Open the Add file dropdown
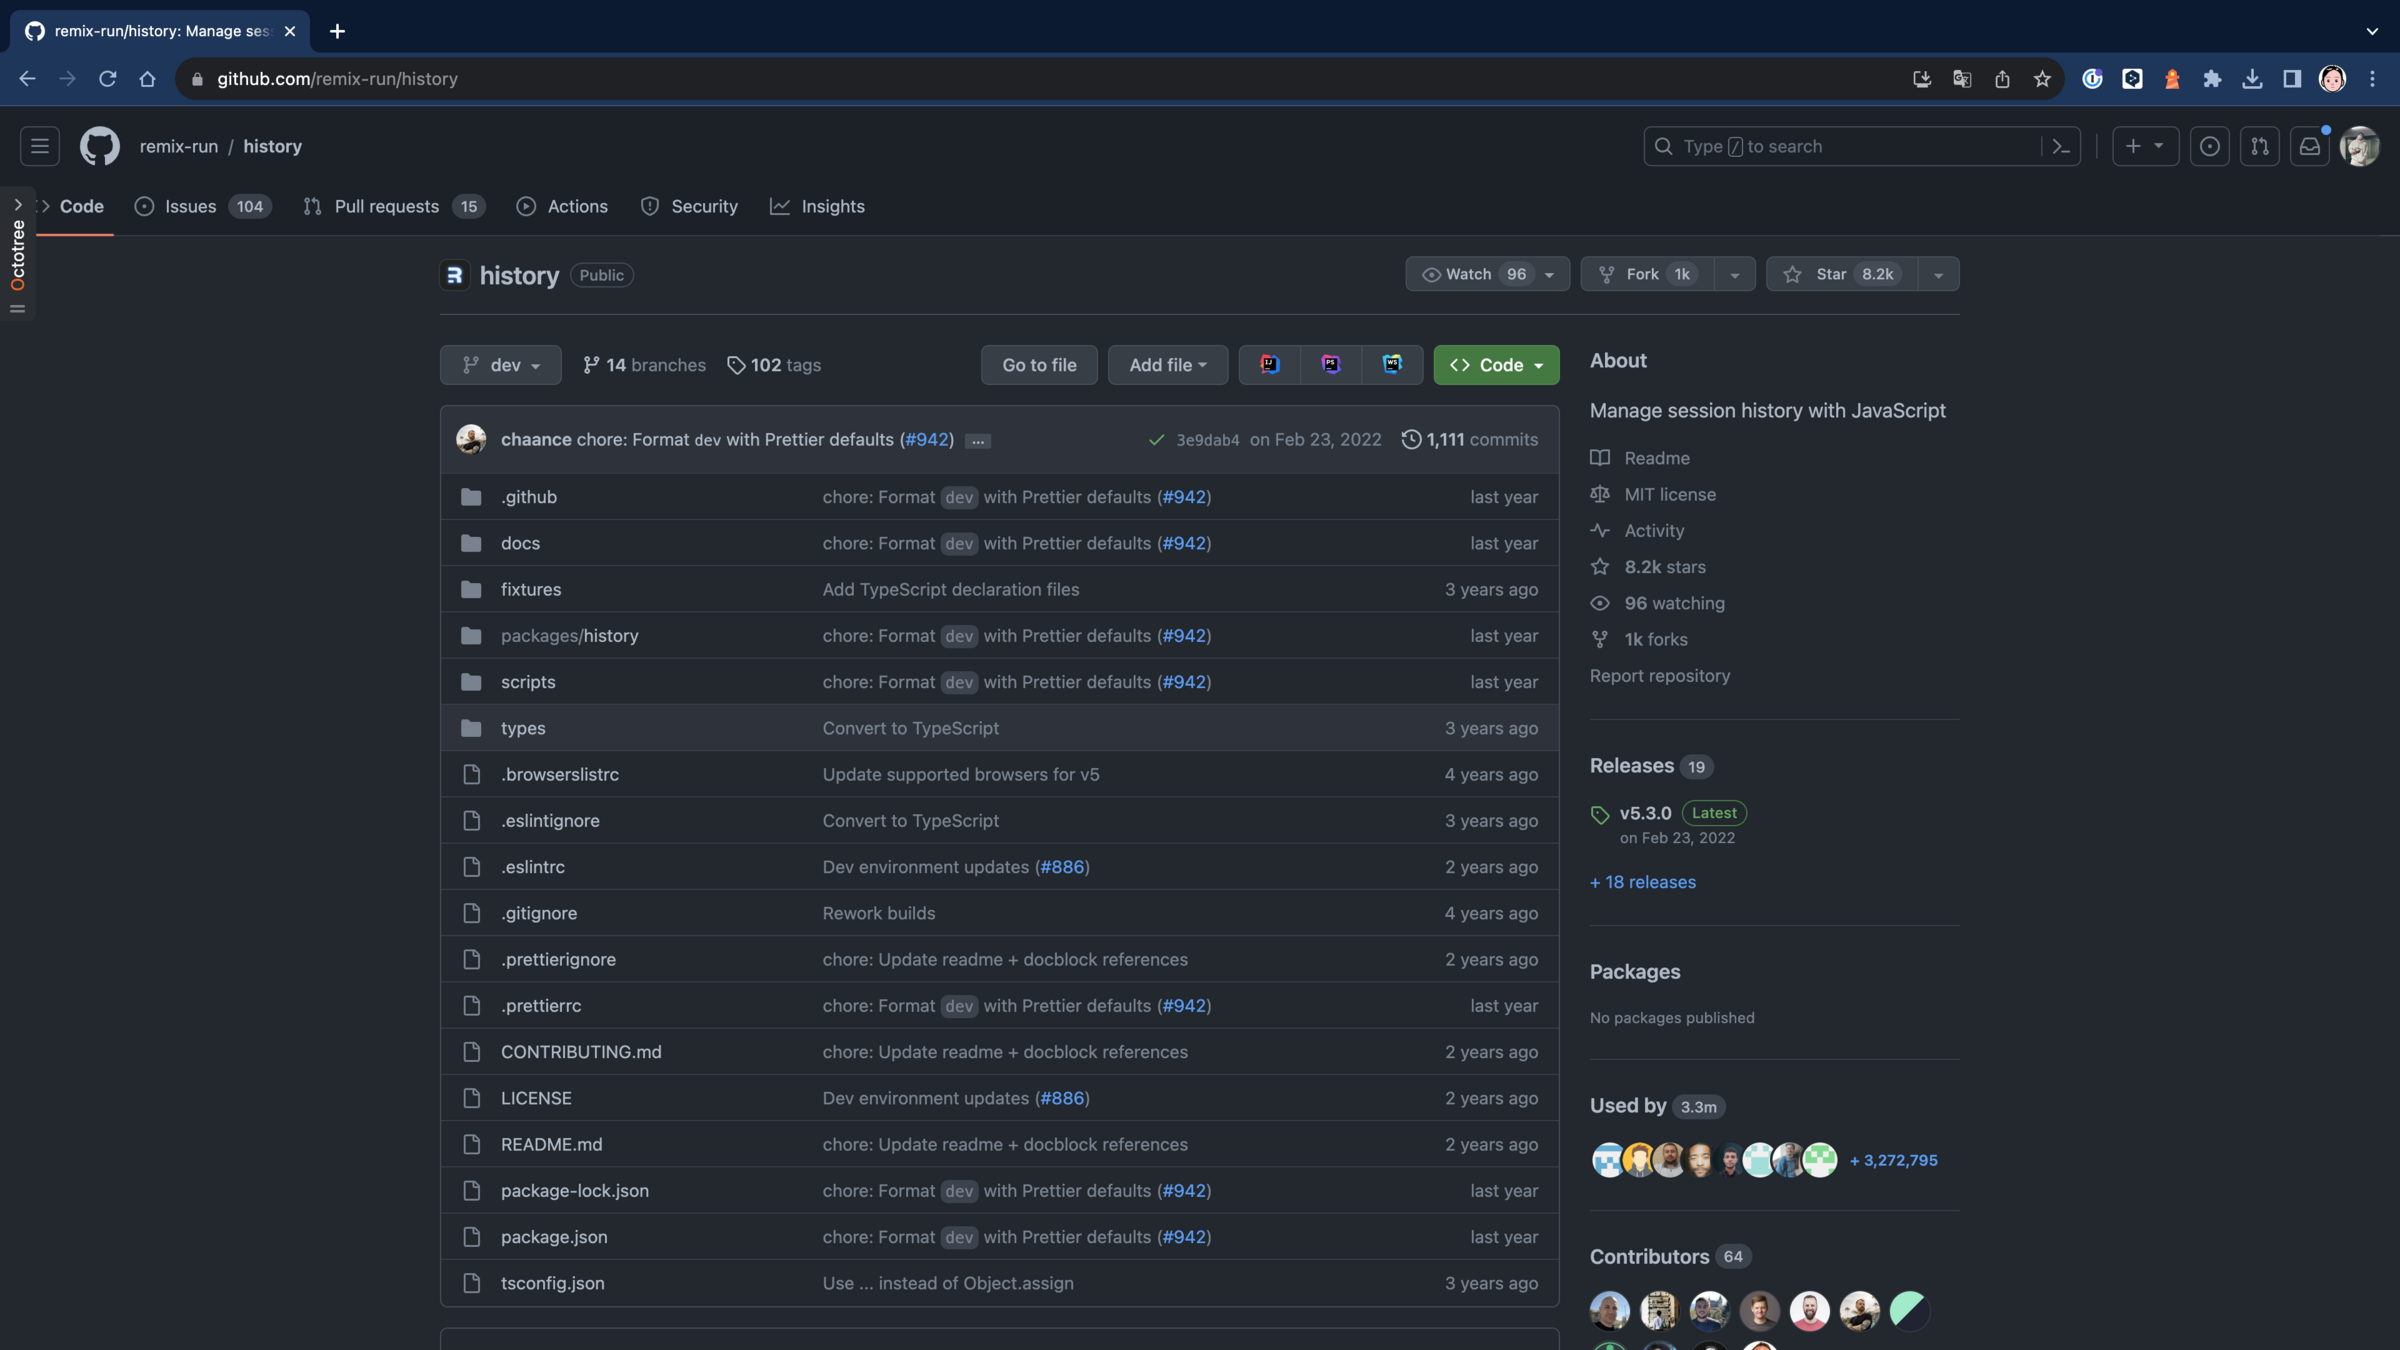This screenshot has height=1350, width=2400. [x=1167, y=365]
